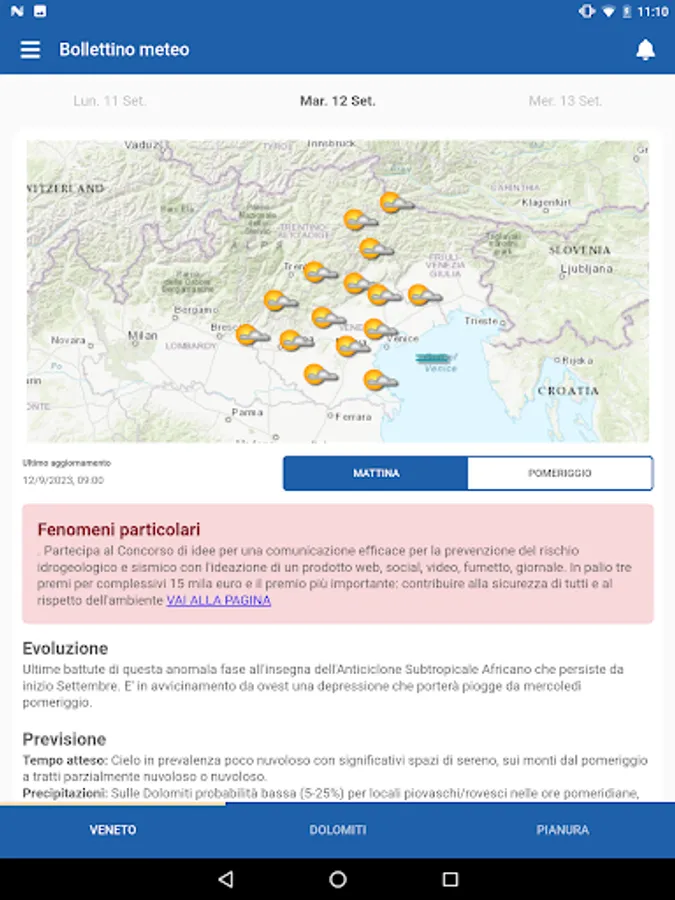The image size is (675, 900).
Task: Tap the weather icon just above Ferrara
Action: click(x=320, y=374)
